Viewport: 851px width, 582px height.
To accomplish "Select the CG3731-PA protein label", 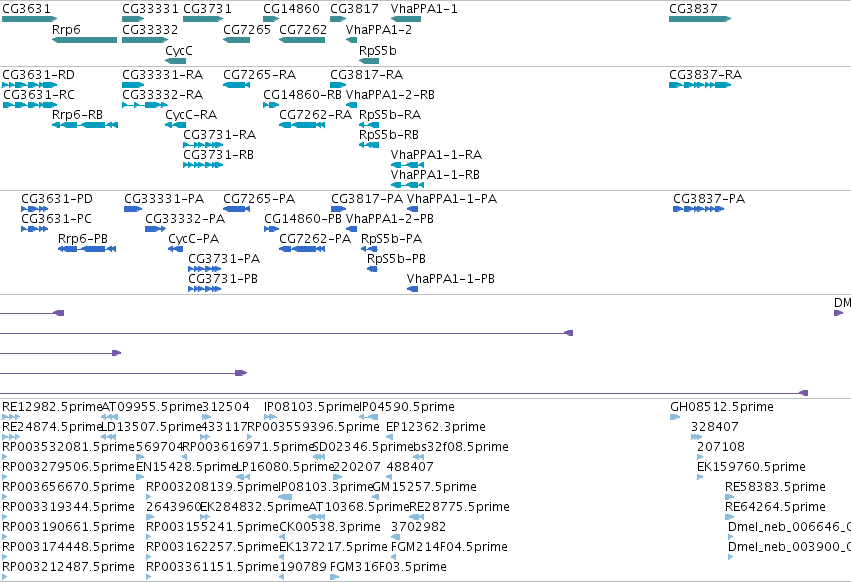I will (x=224, y=259).
